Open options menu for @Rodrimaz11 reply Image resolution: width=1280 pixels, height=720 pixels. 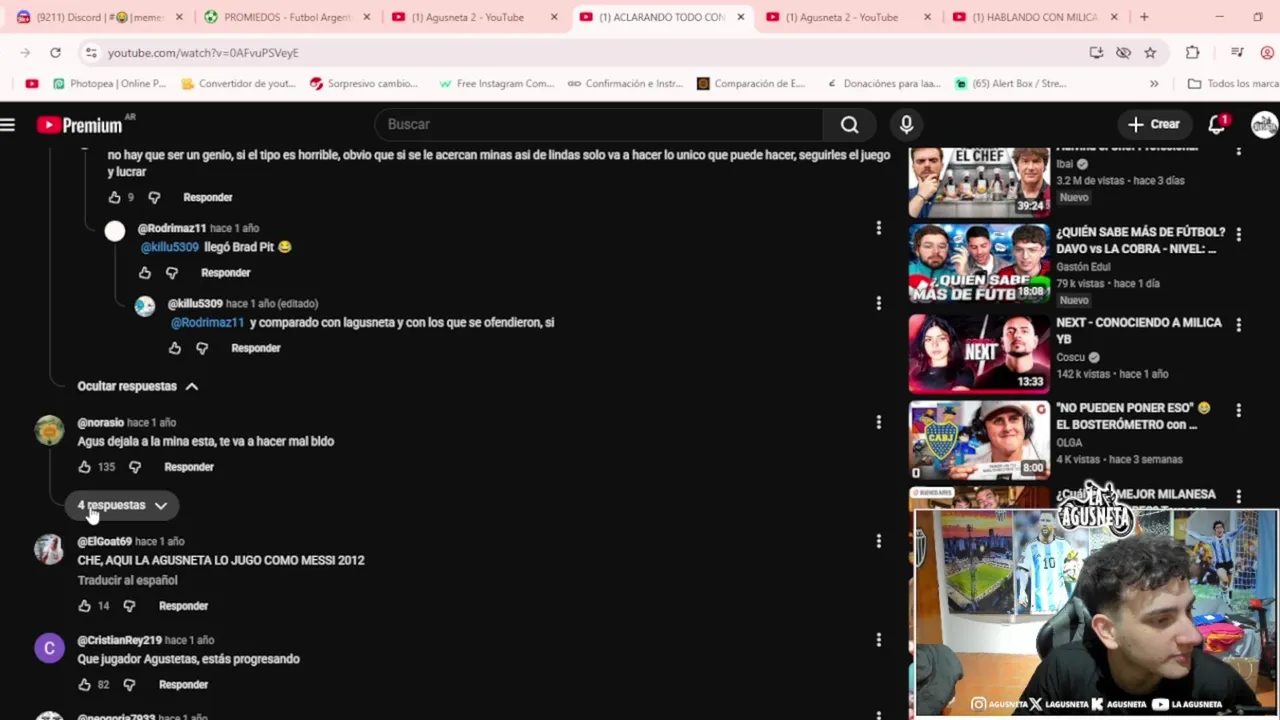pos(879,228)
